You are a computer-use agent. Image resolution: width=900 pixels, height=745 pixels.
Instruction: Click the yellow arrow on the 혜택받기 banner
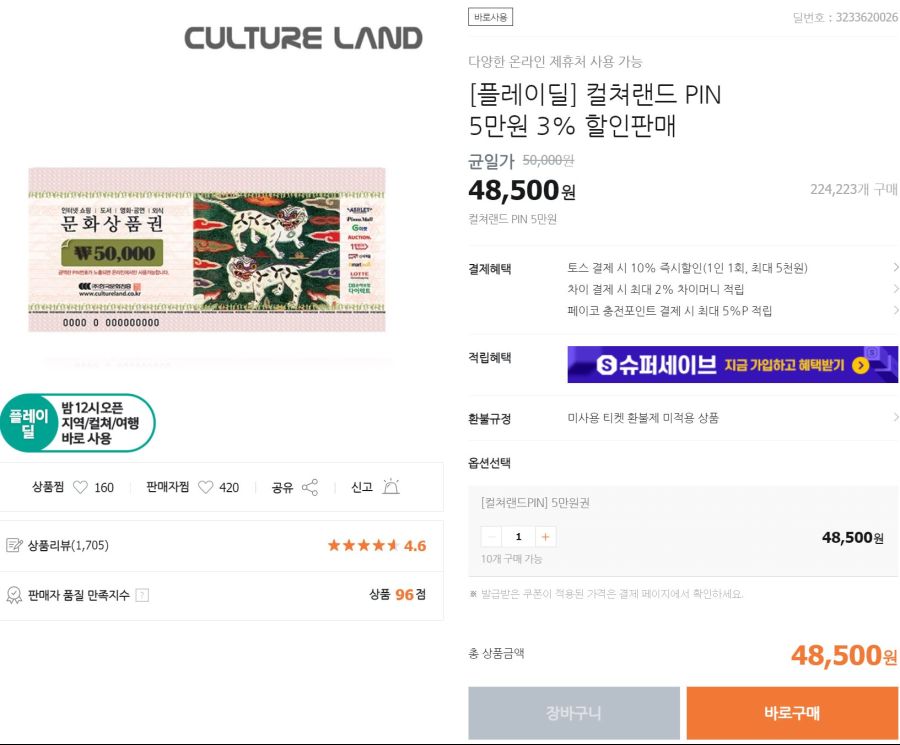click(x=861, y=366)
